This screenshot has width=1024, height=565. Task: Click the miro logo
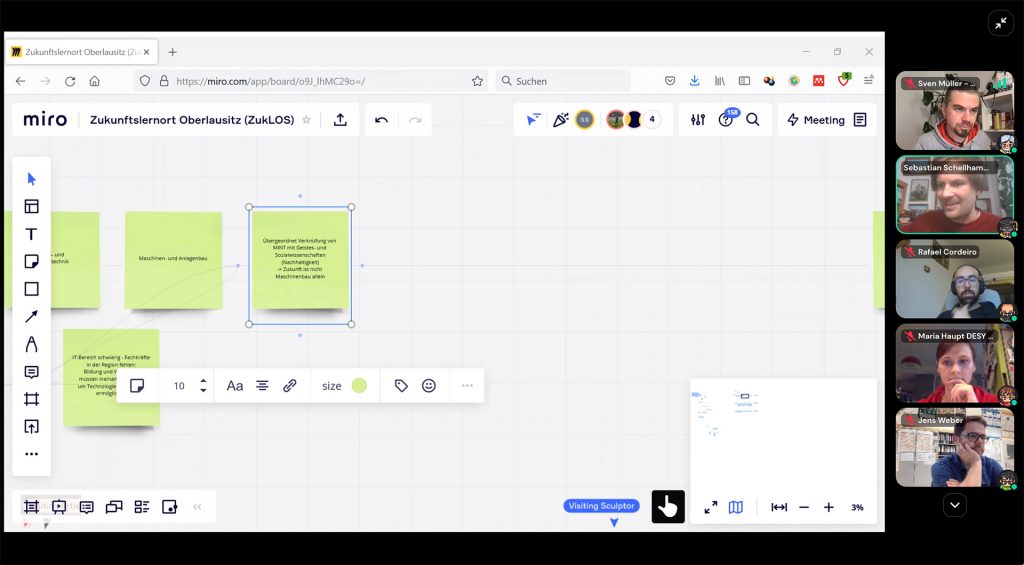(x=45, y=120)
